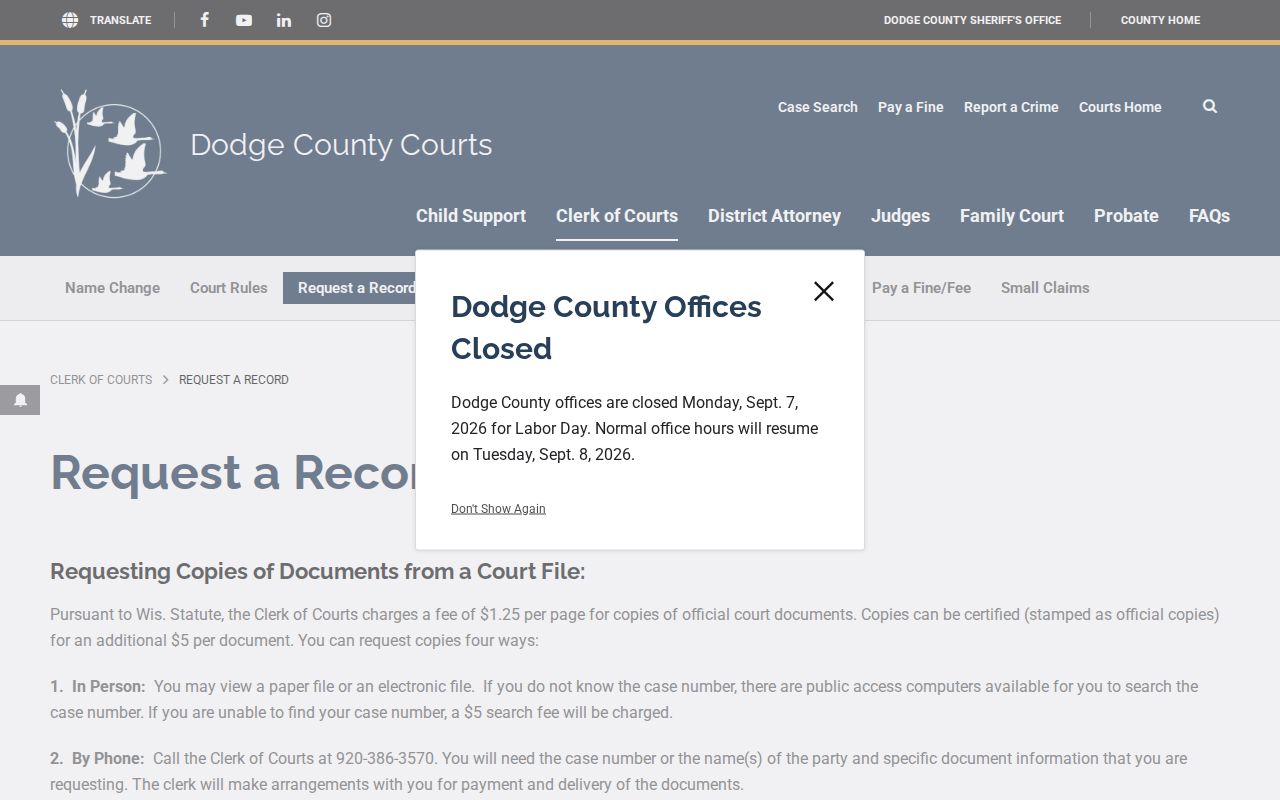
Task: Close the Offices Closed popup
Action: tap(824, 291)
